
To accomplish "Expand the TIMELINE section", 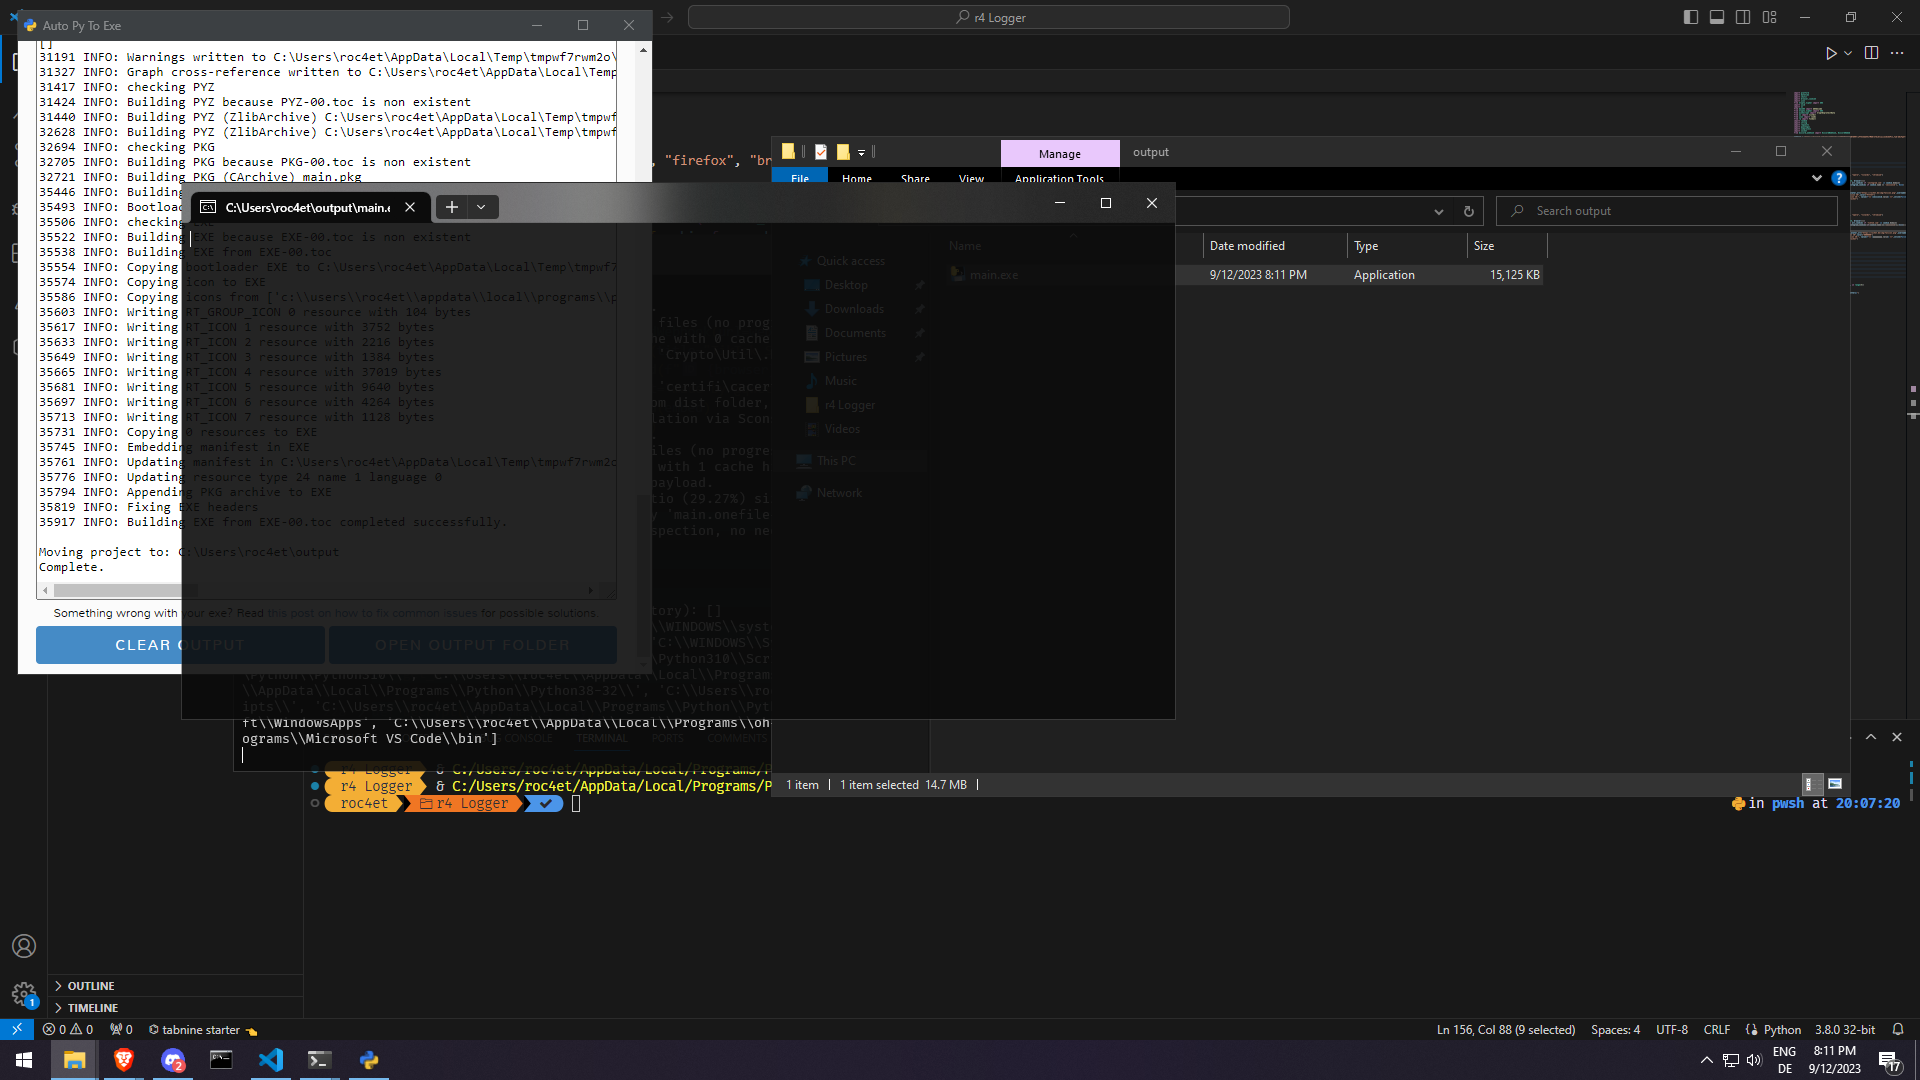I will point(92,1008).
